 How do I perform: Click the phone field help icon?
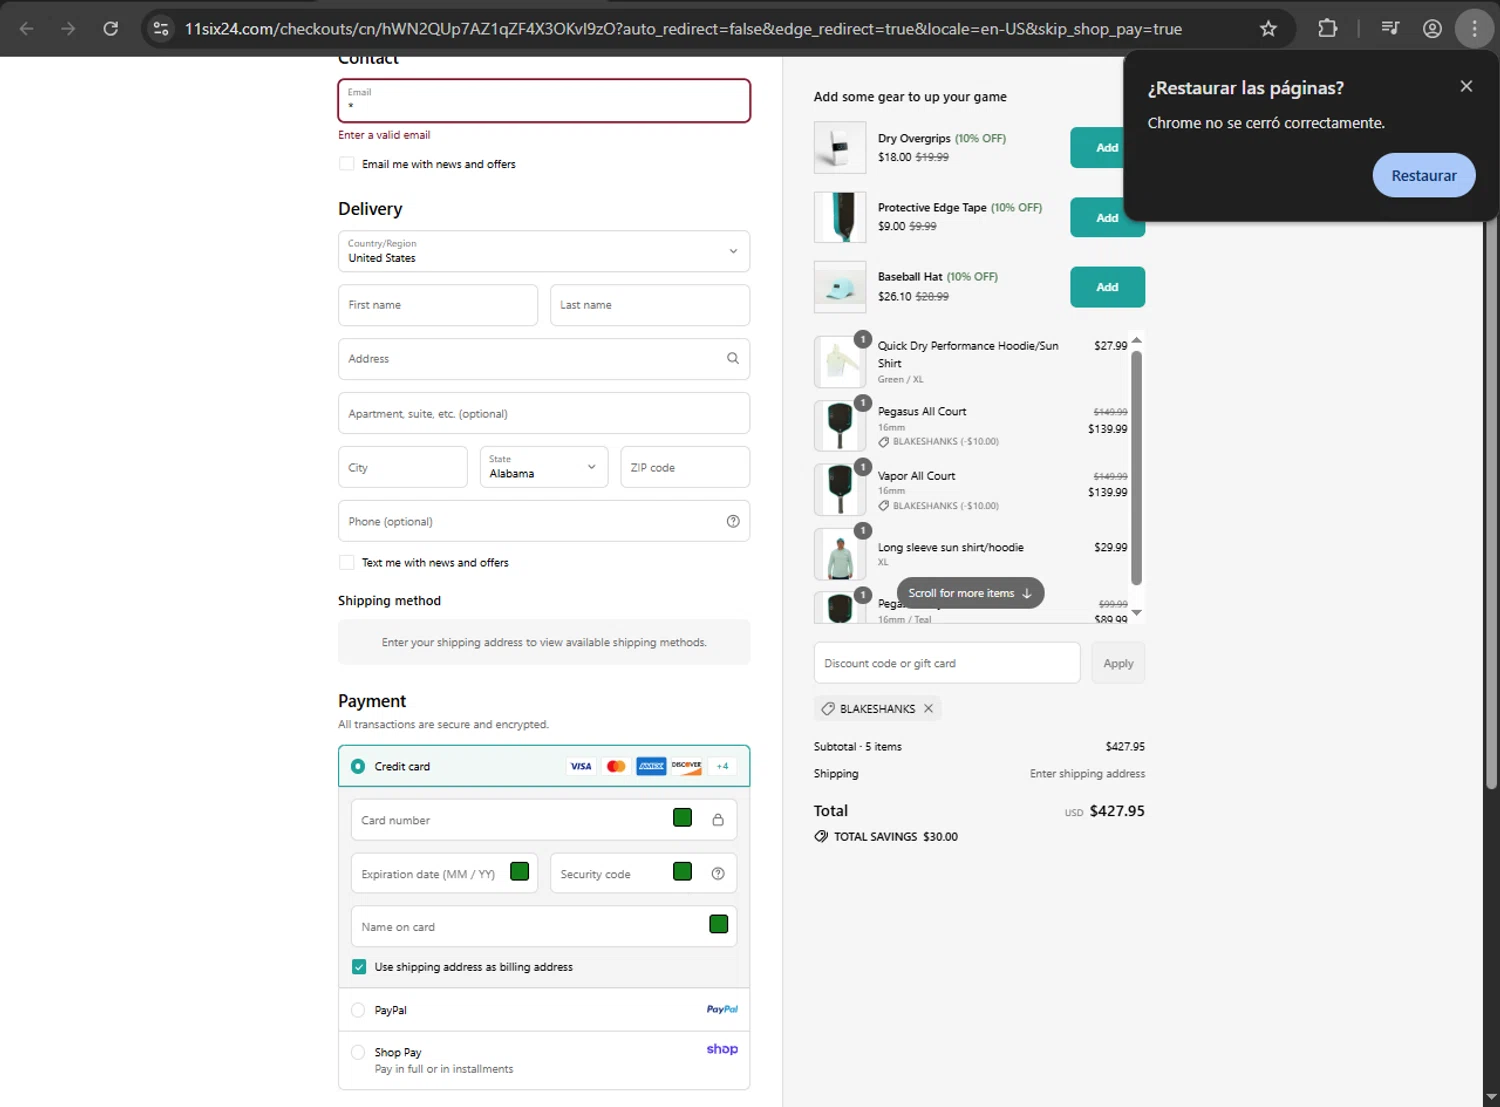tap(733, 521)
